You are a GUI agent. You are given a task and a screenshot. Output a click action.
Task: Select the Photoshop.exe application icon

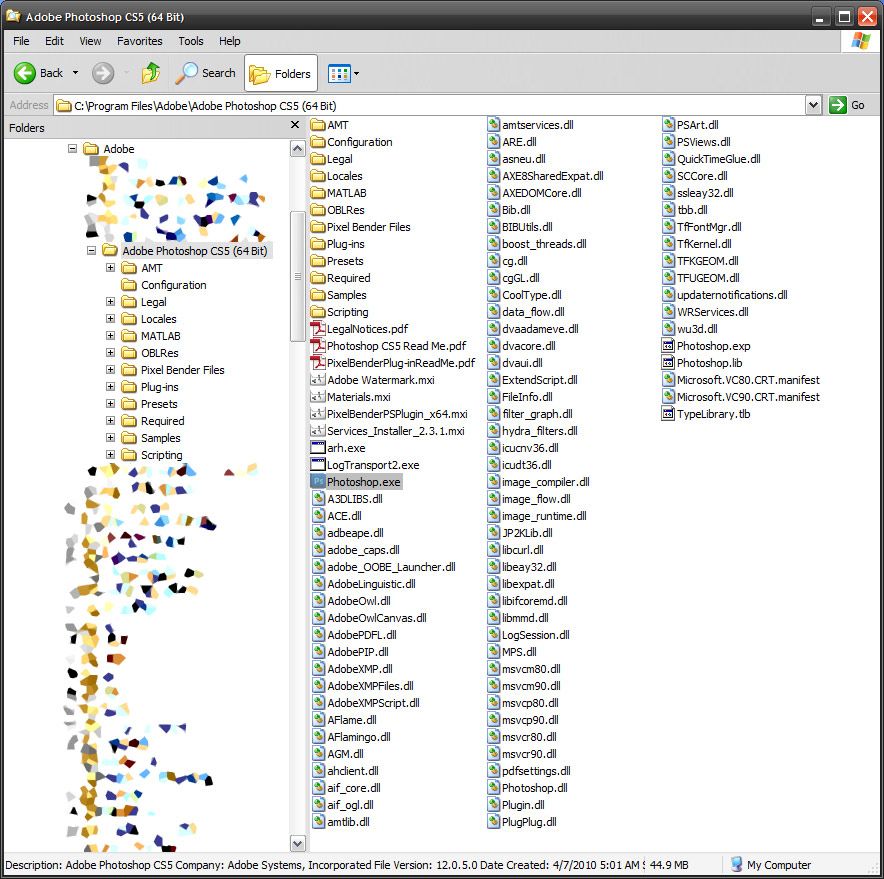pos(318,482)
